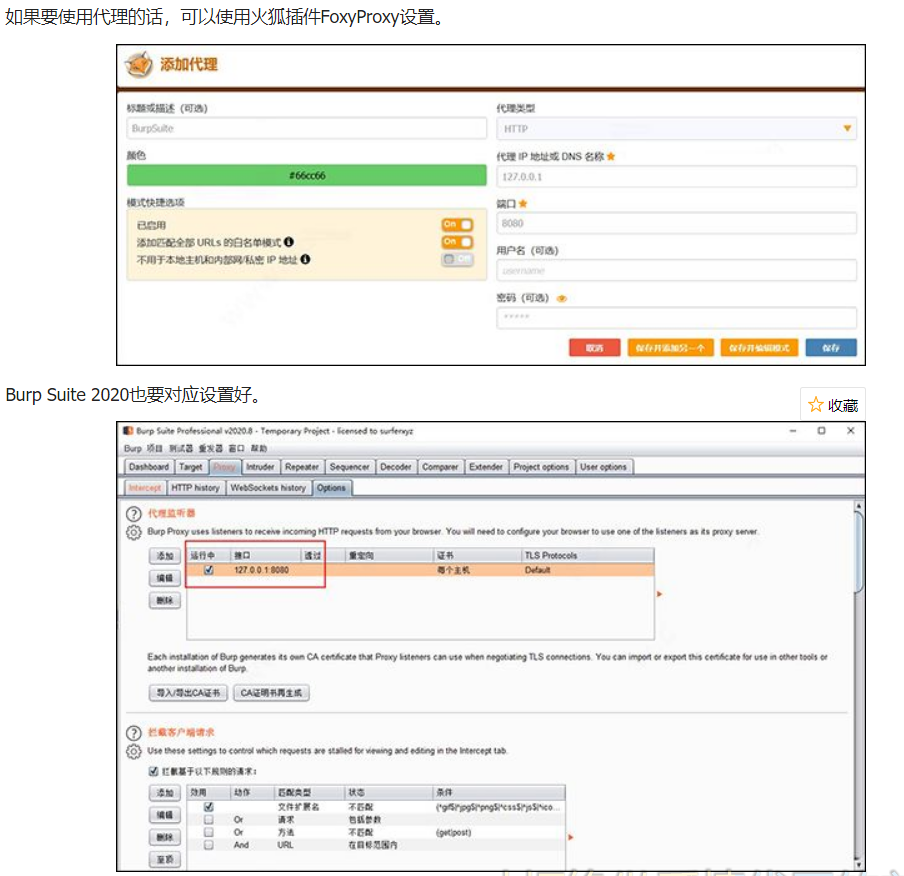Viewport: 904px width, 876px height.
Task: Click 添加 button beside proxy listeners table
Action: (165, 555)
